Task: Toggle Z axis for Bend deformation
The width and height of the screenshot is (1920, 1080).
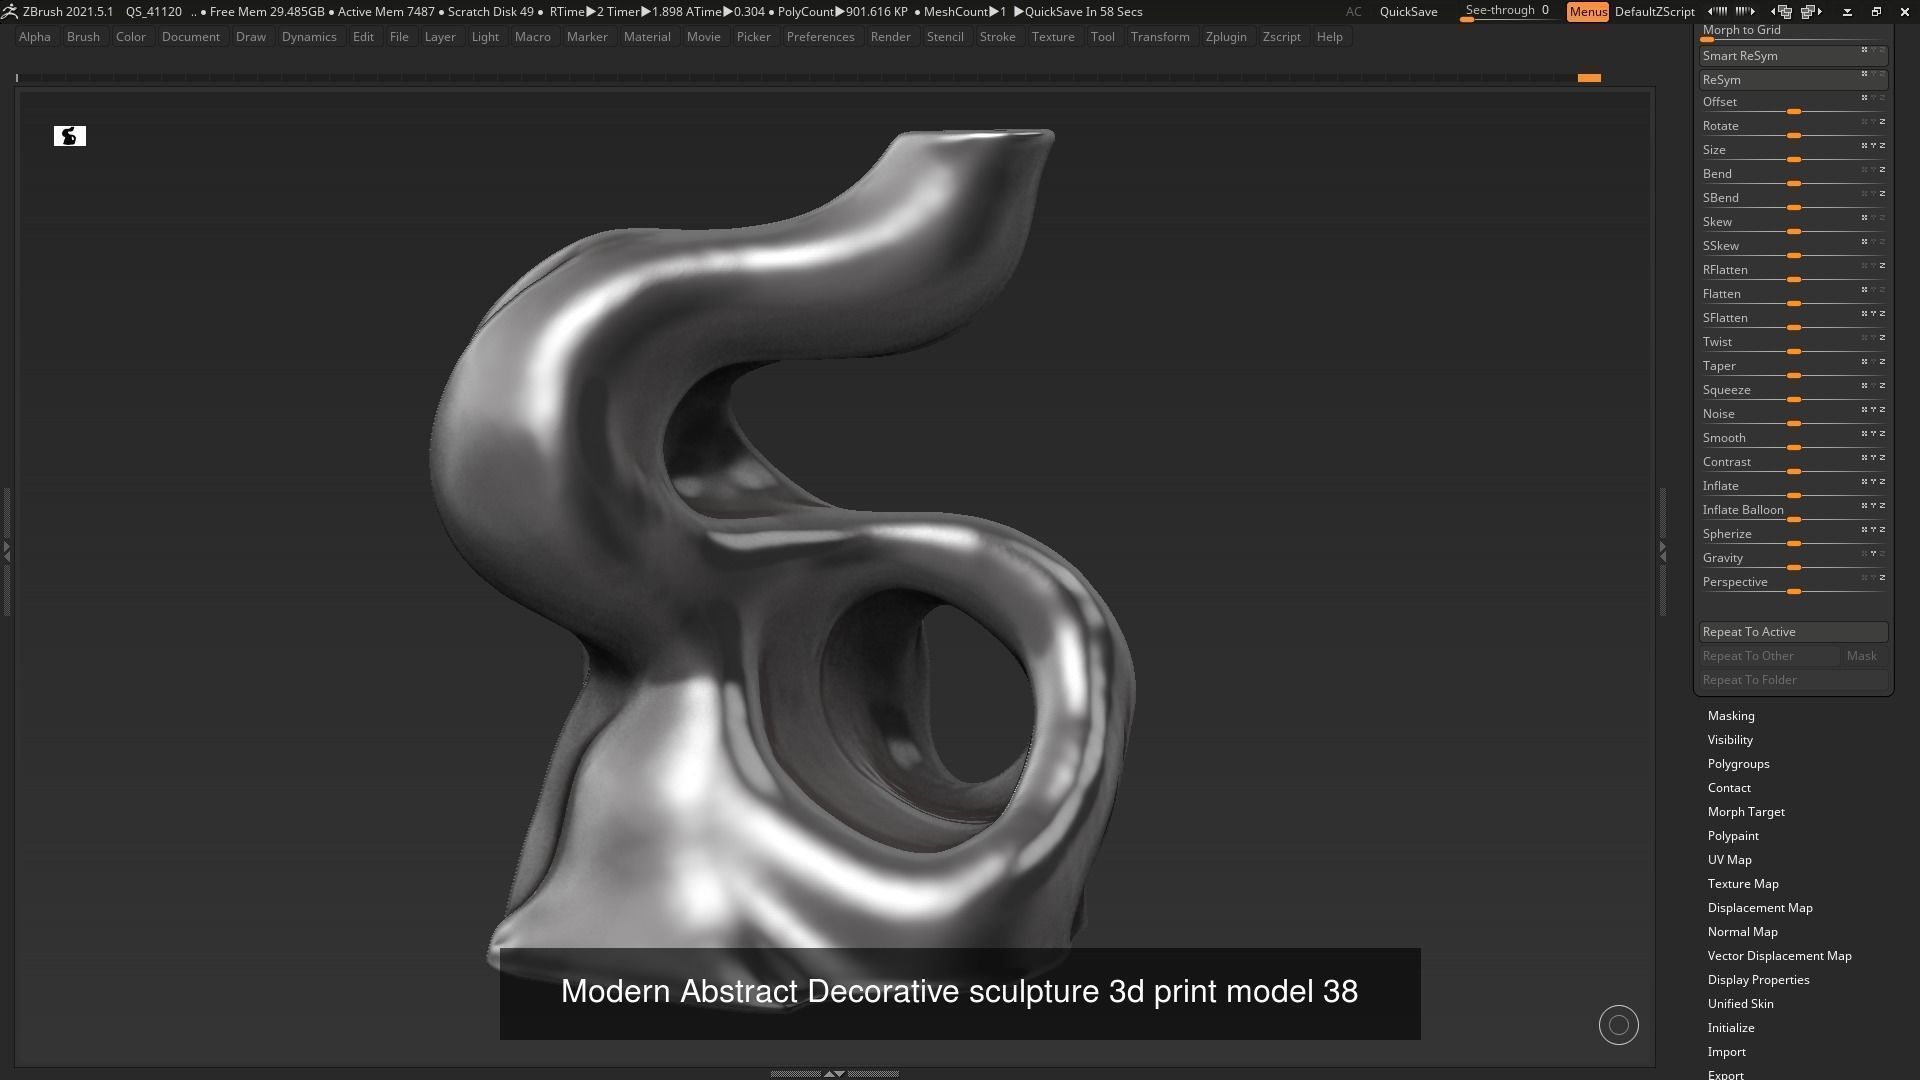Action: tap(1882, 169)
